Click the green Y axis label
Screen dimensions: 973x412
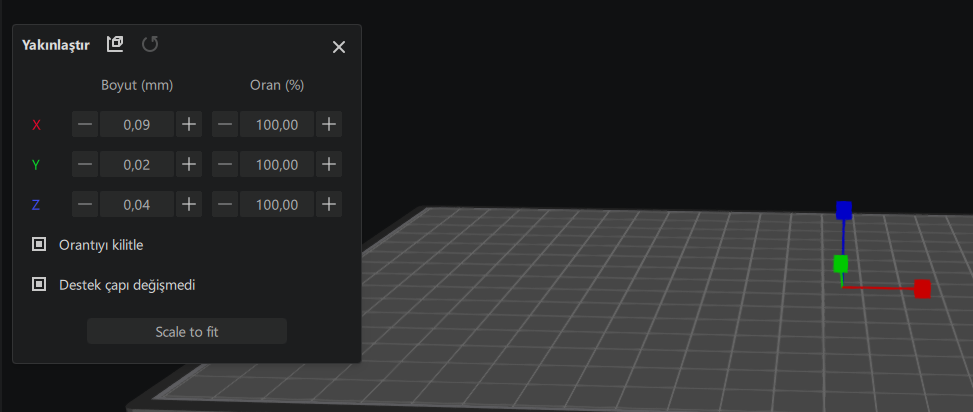(x=36, y=165)
